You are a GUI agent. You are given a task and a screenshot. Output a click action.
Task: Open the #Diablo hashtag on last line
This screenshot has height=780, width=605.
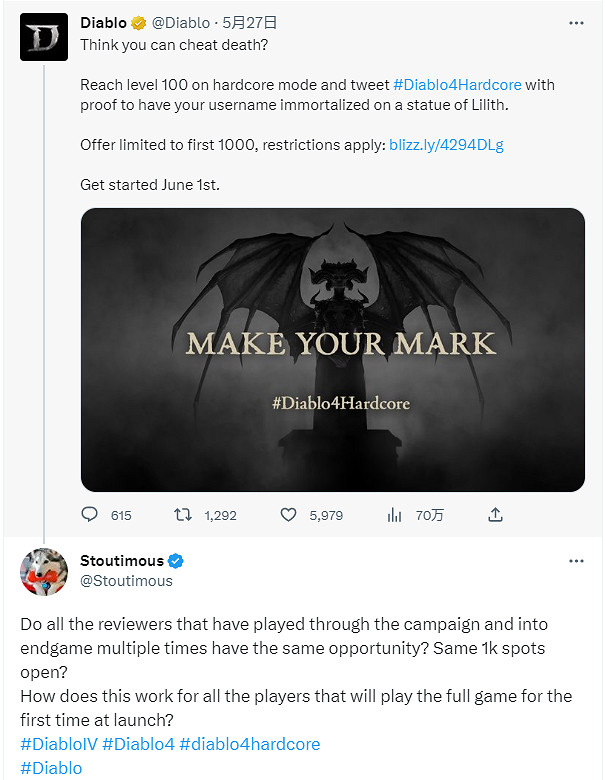pyautogui.click(x=50, y=768)
